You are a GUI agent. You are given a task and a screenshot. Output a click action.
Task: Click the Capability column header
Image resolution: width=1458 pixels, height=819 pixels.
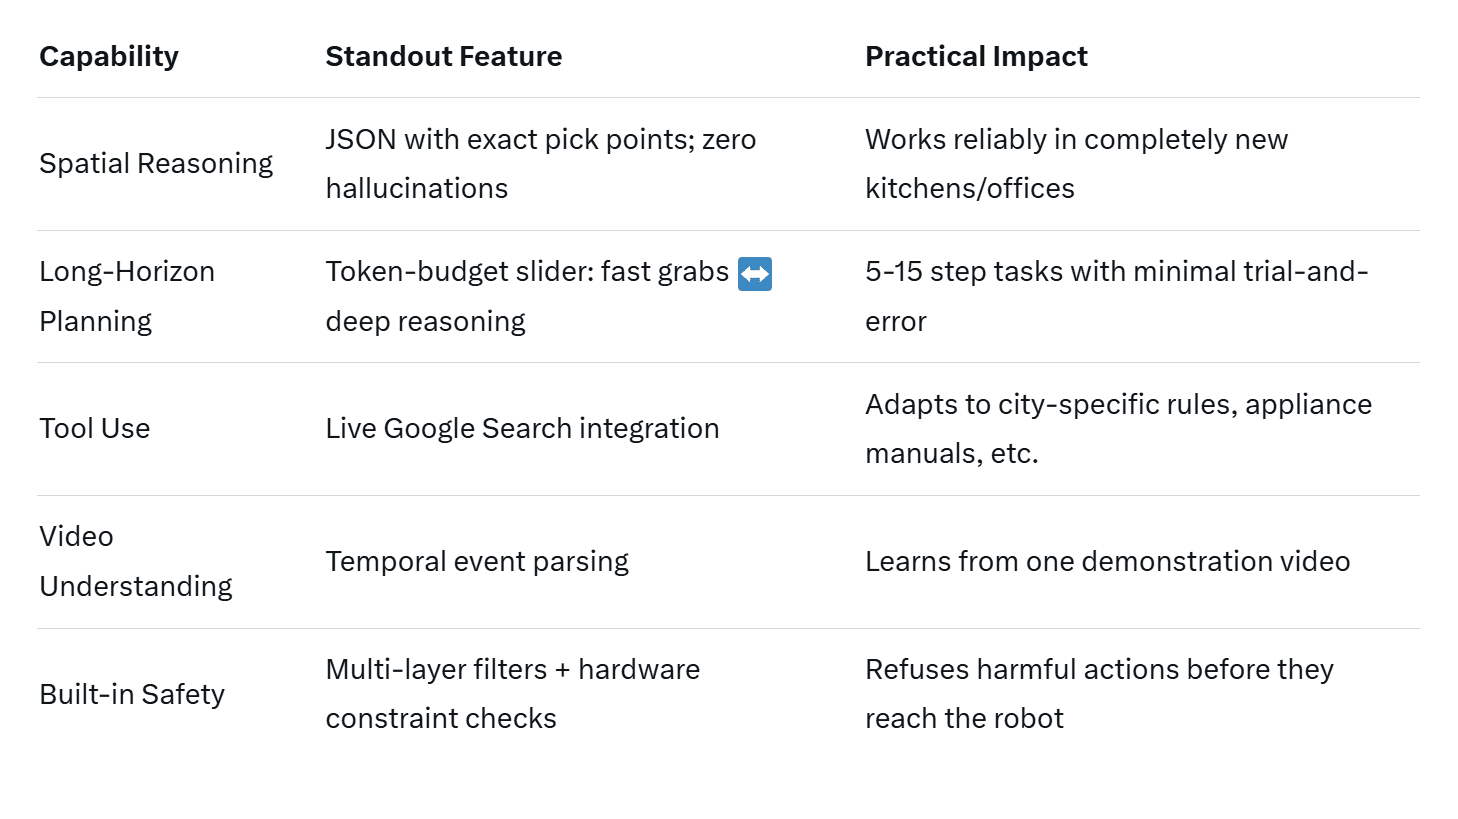coord(109,57)
